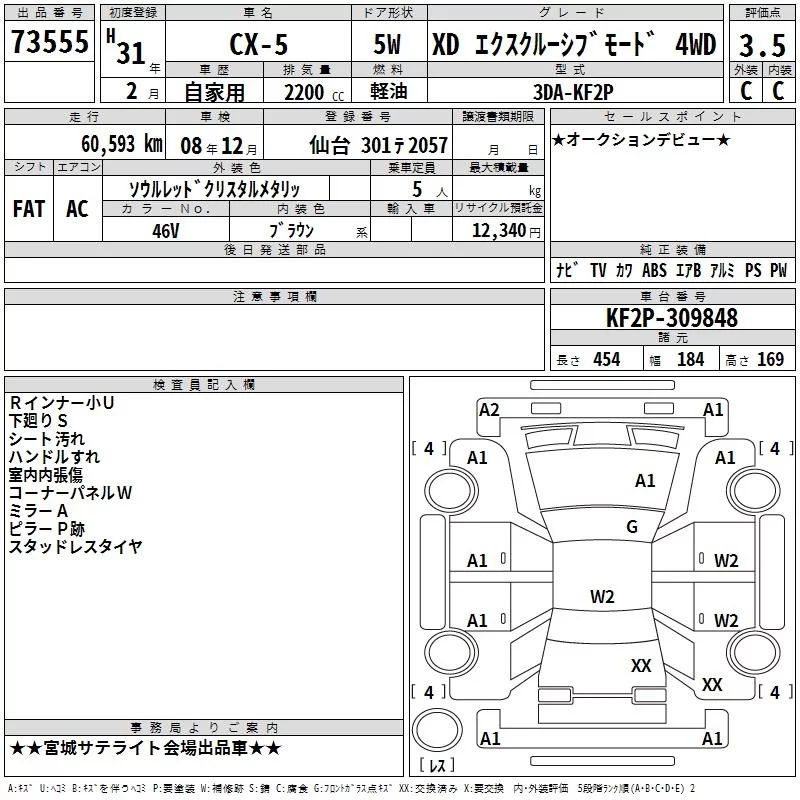800x800 pixels.
Task: Click the color number 46V
Action: [x=165, y=231]
